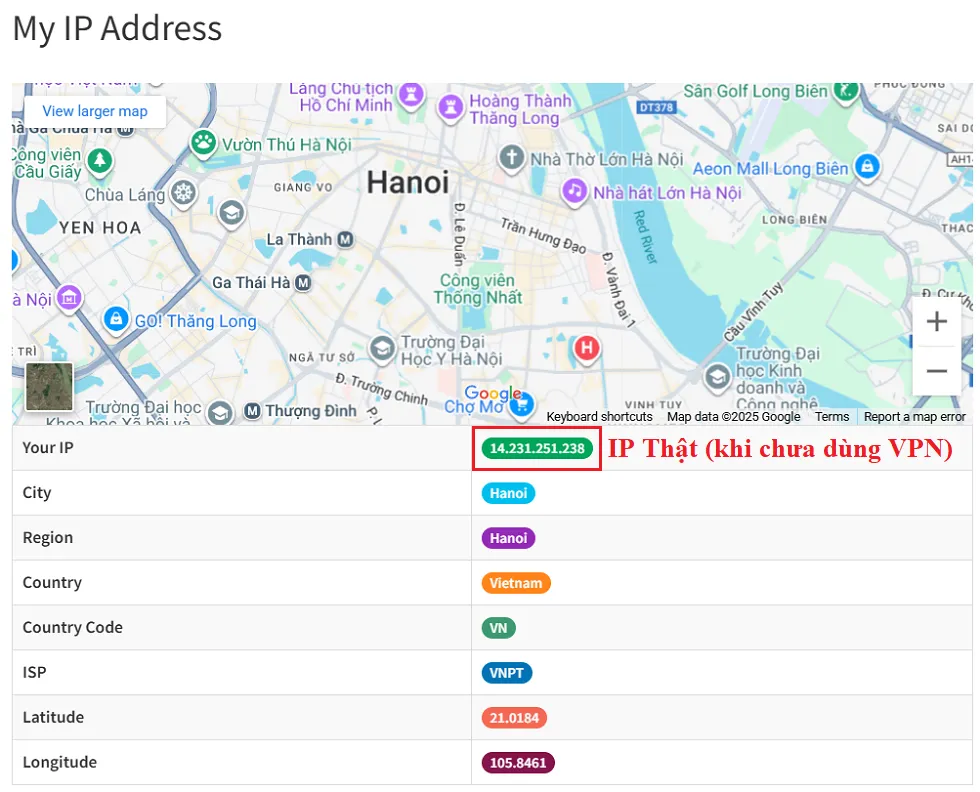Click museum pin at left map edge

tap(69, 298)
